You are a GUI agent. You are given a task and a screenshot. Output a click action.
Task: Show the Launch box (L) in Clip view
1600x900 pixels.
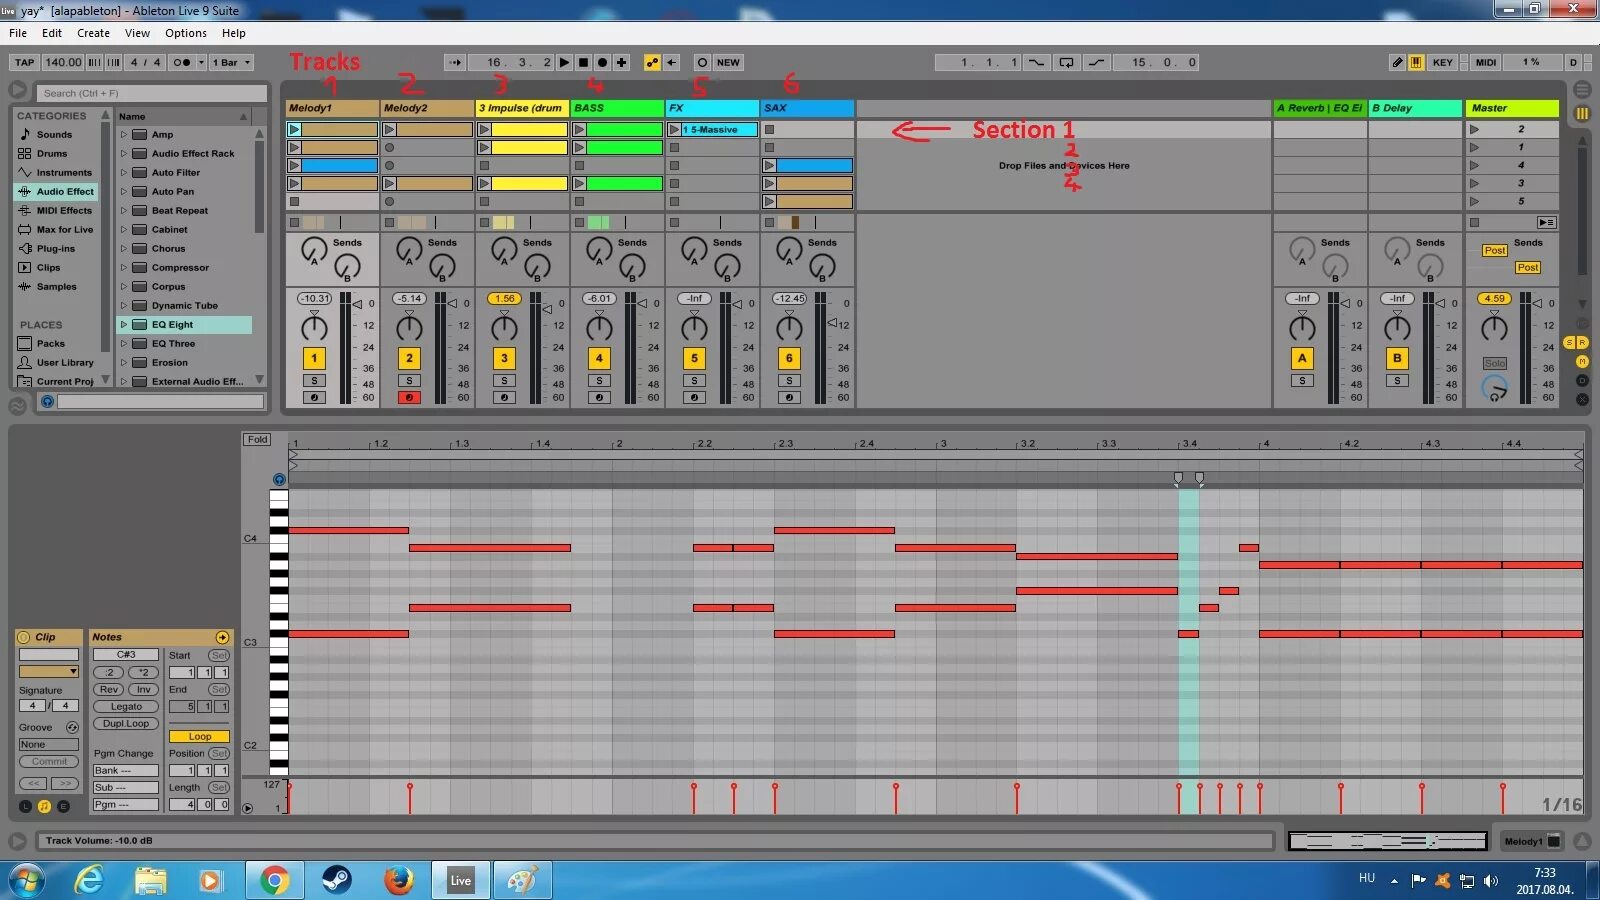tap(26, 806)
